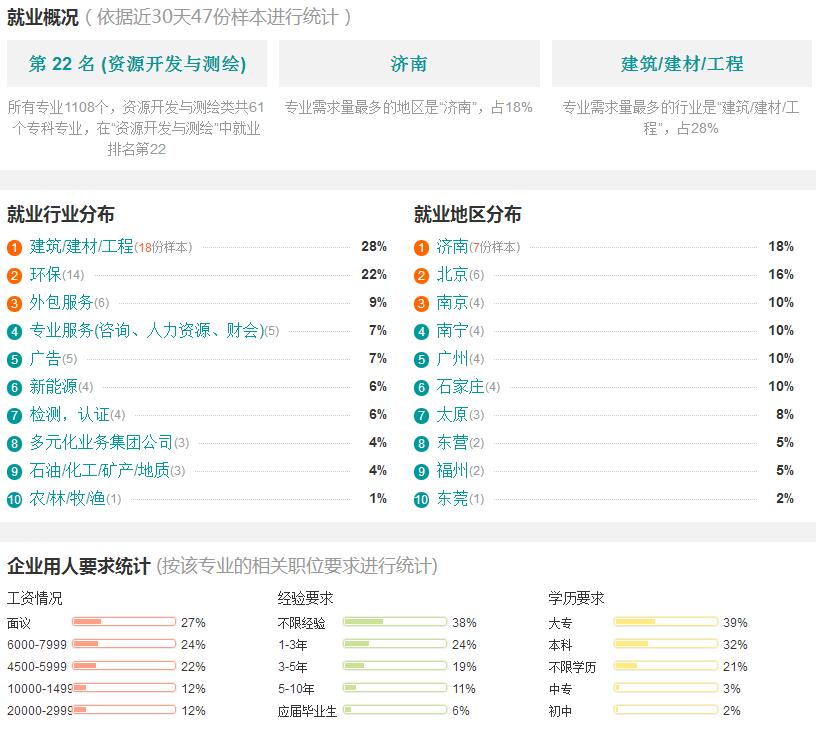Click the orange rank 1 badge for 建筑/建材/工程
Screen dimensions: 816x729
point(14,247)
